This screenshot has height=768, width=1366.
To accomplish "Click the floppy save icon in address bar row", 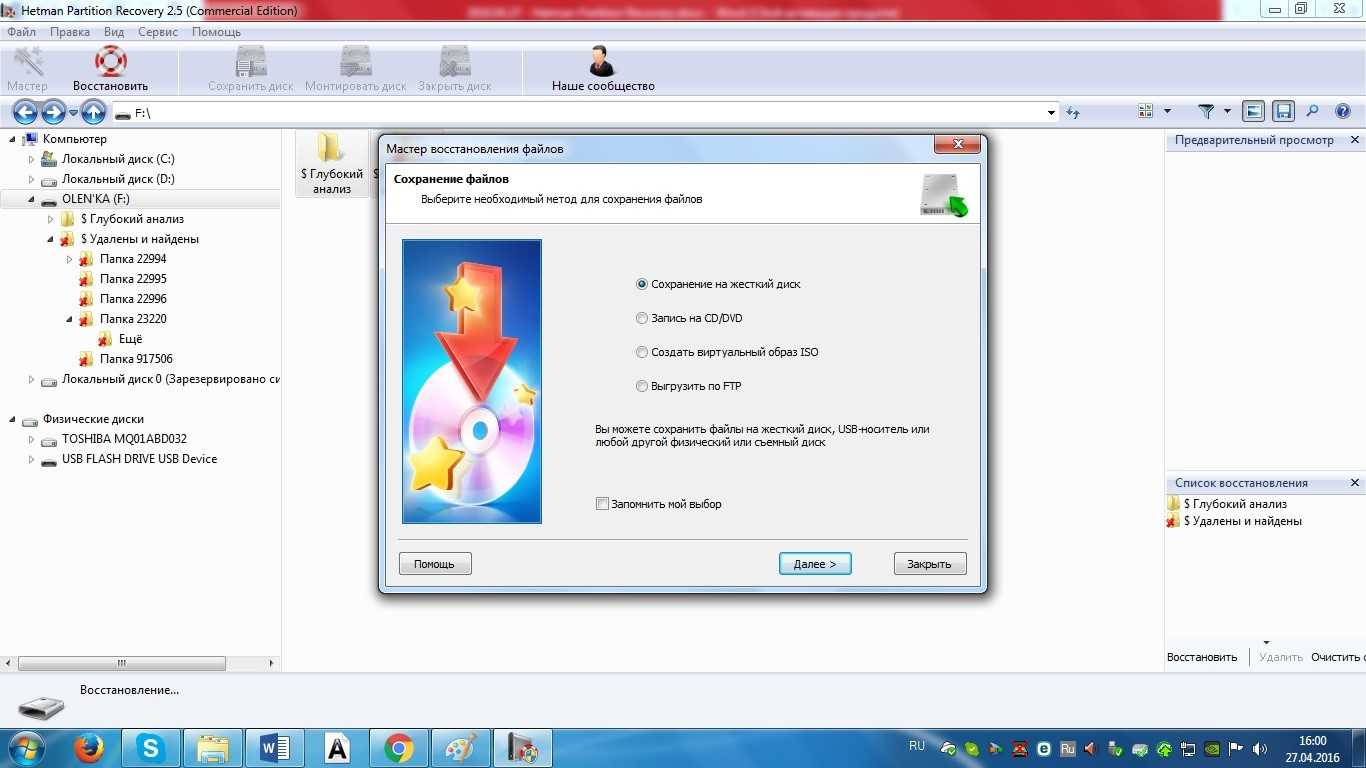I will tap(1284, 112).
